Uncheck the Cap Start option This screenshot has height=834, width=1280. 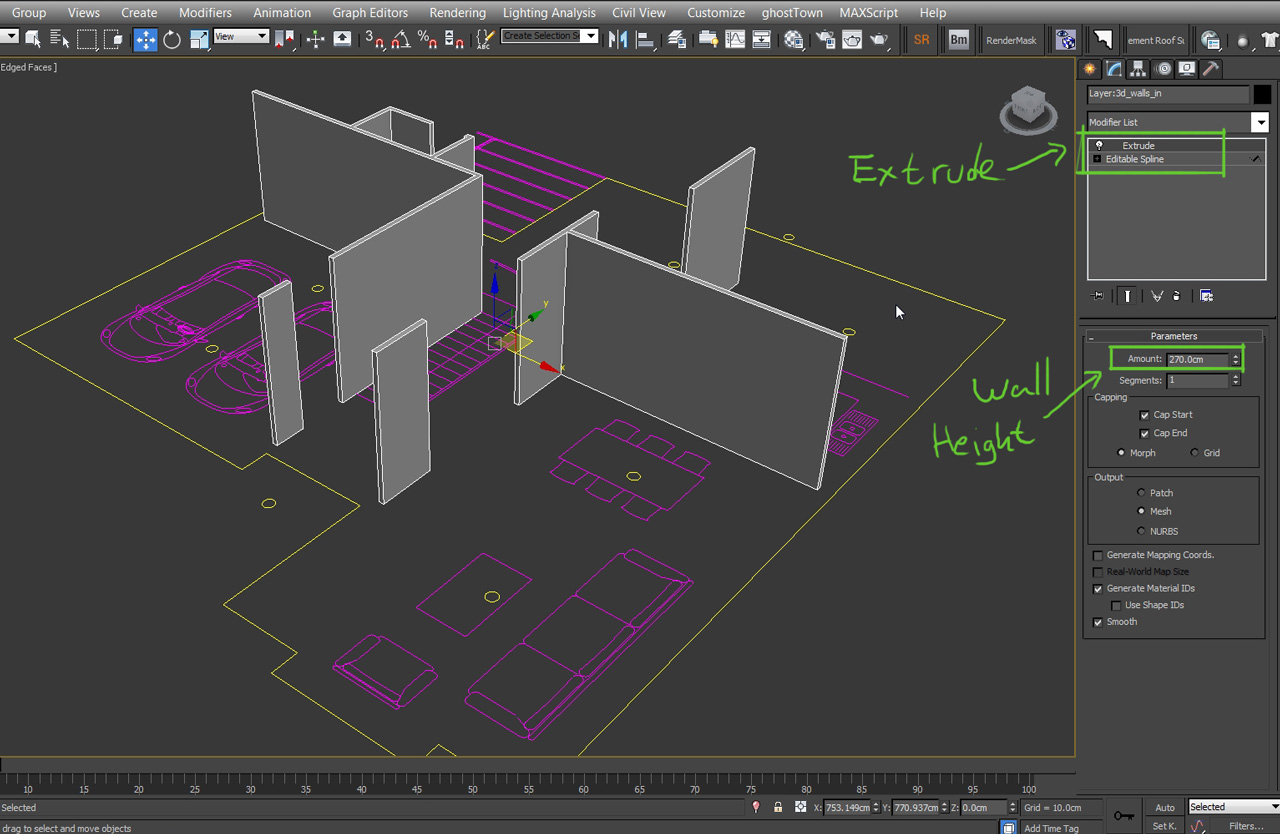(1145, 414)
